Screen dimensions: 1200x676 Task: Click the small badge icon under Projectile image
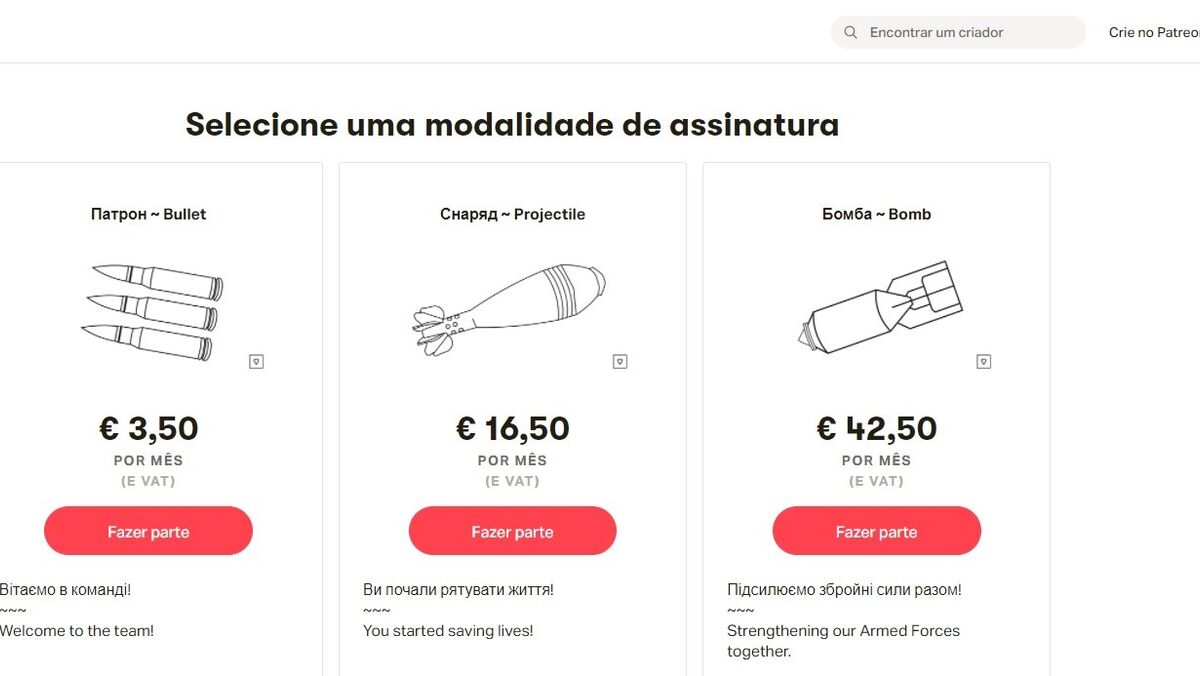(620, 362)
